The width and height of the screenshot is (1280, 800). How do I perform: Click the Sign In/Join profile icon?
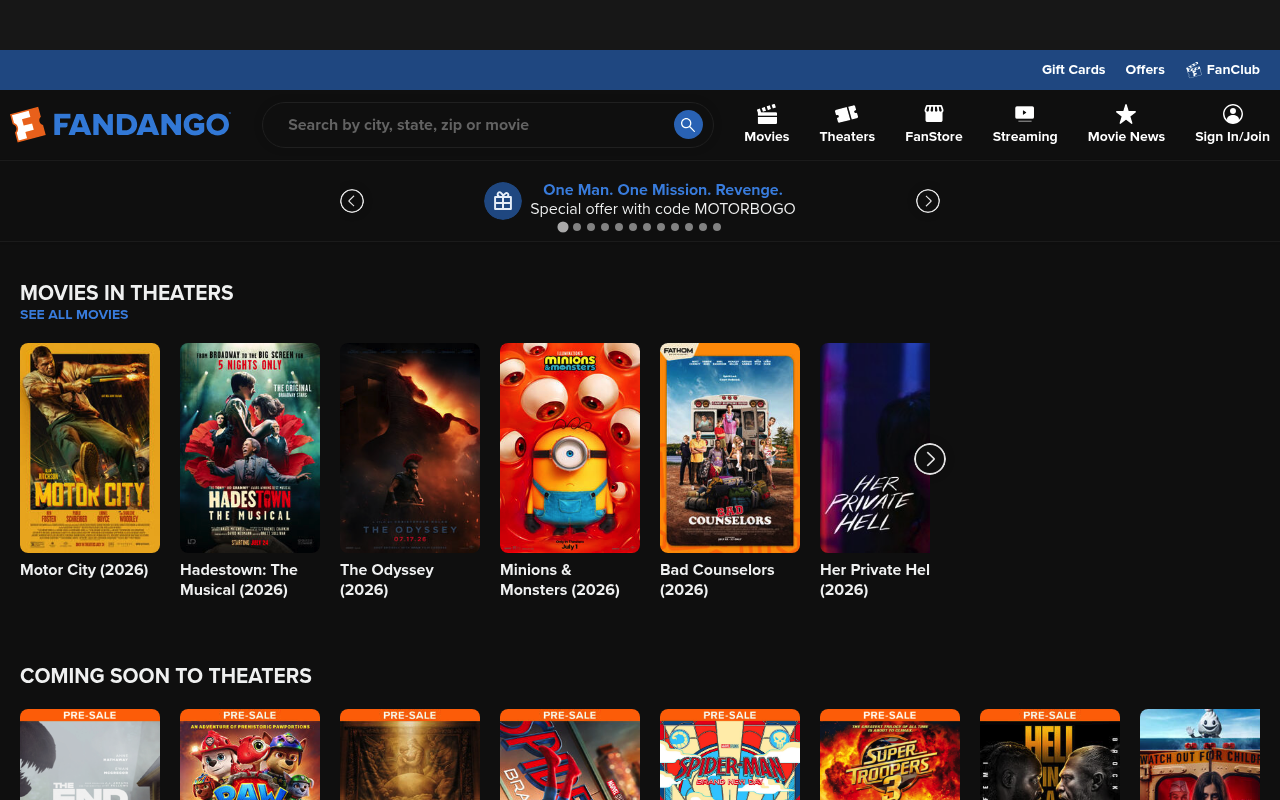click(x=1232, y=125)
